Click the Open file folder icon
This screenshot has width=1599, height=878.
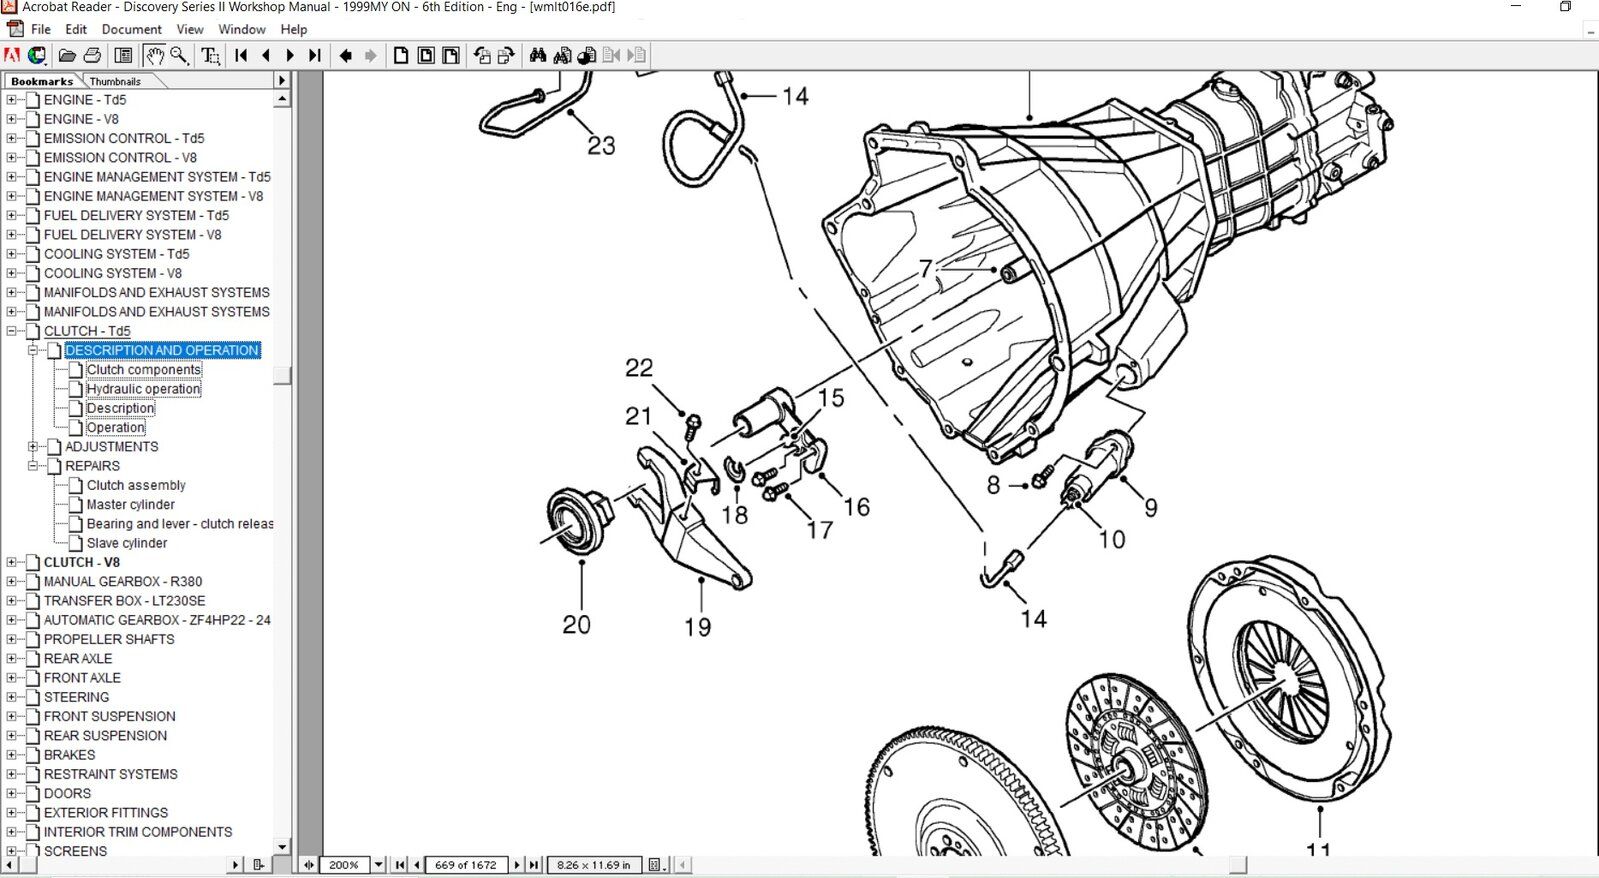(67, 55)
